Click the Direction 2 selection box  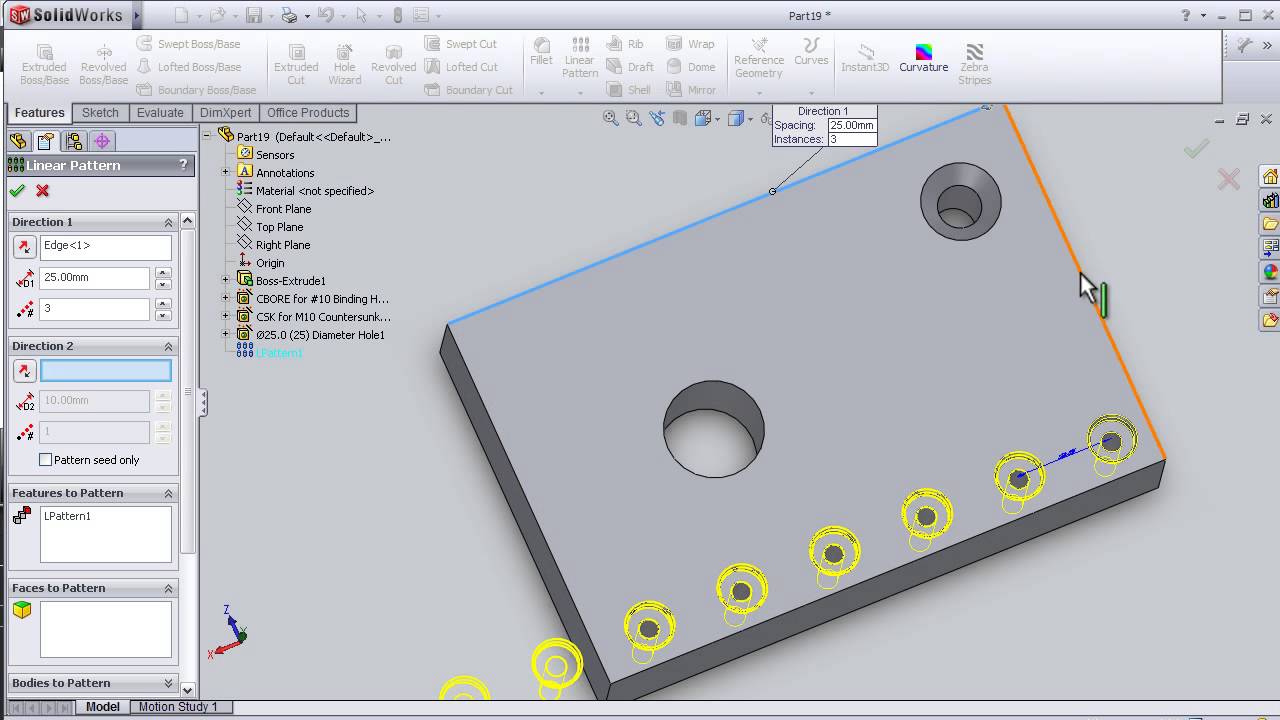pos(105,371)
